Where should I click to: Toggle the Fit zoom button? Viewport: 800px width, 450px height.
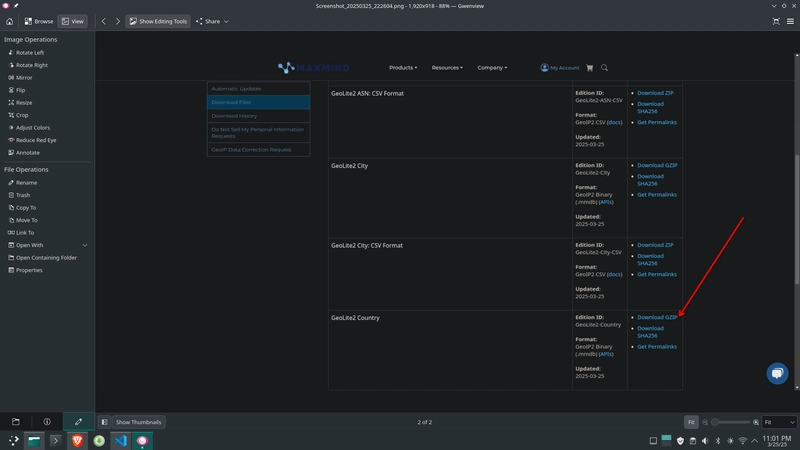(x=691, y=422)
